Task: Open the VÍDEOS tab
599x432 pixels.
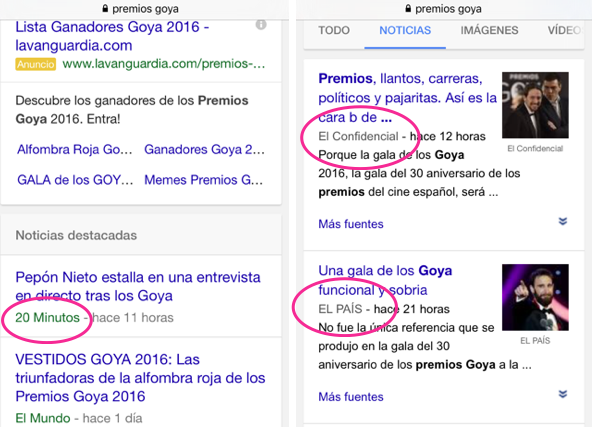Action: pos(565,30)
